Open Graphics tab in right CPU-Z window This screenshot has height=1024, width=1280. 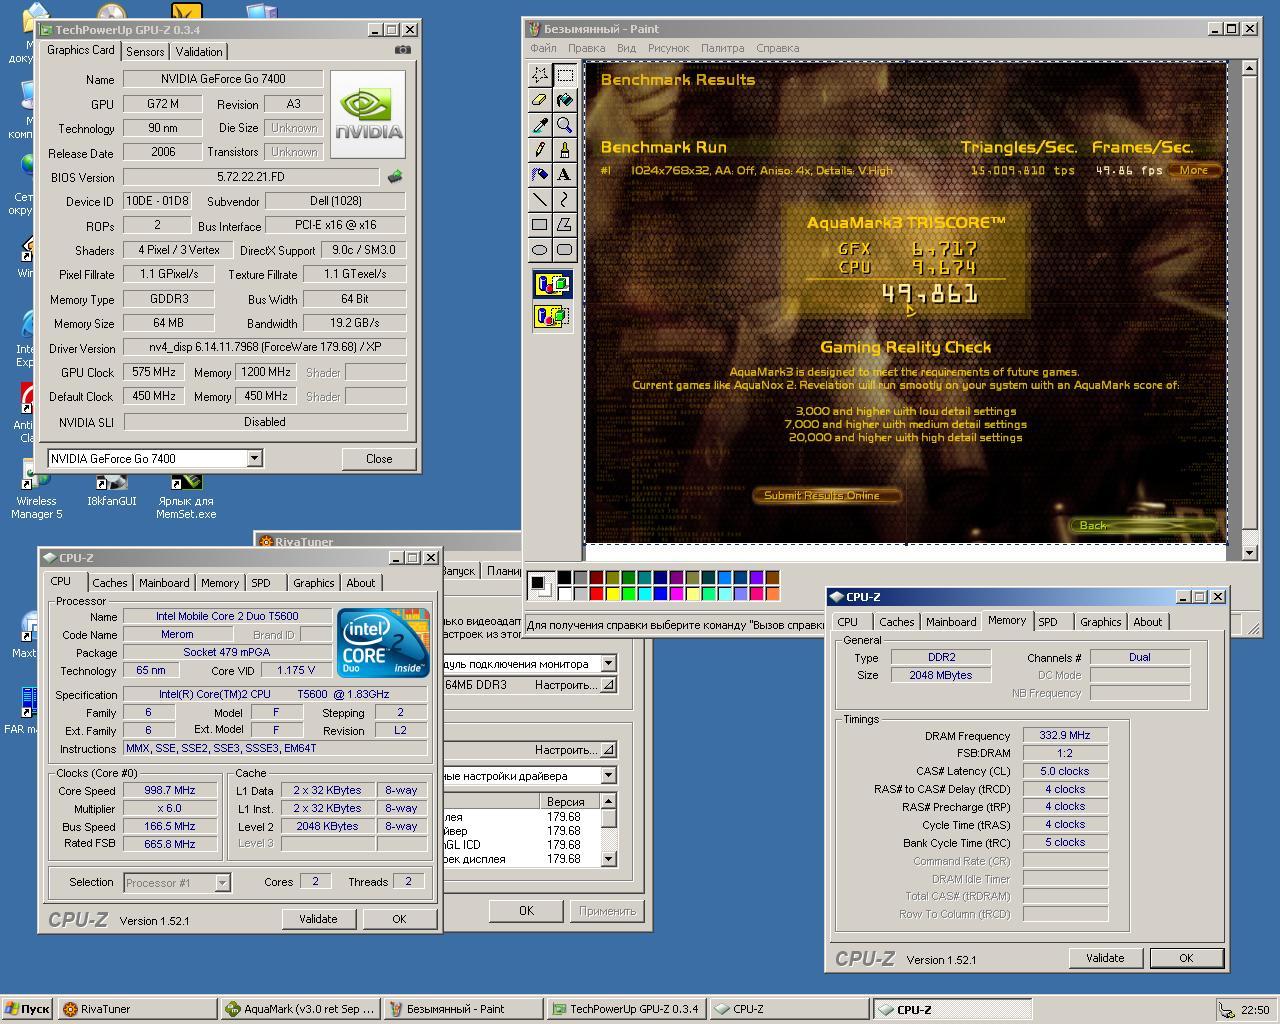click(x=1100, y=622)
